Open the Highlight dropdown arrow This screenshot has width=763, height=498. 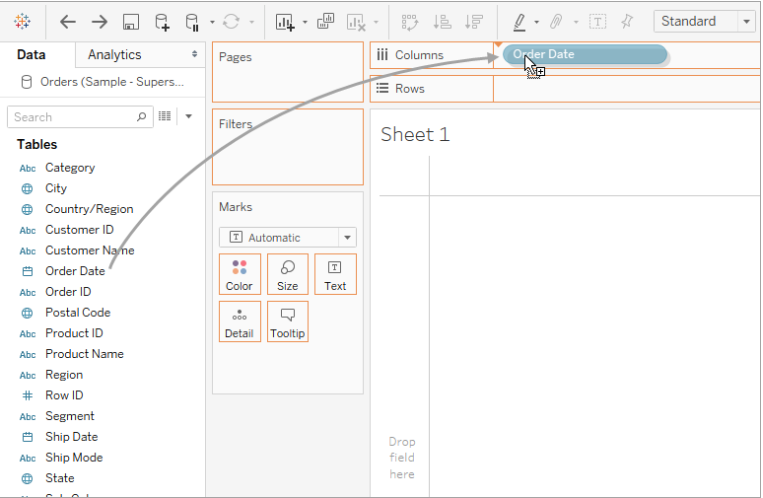tap(537, 22)
